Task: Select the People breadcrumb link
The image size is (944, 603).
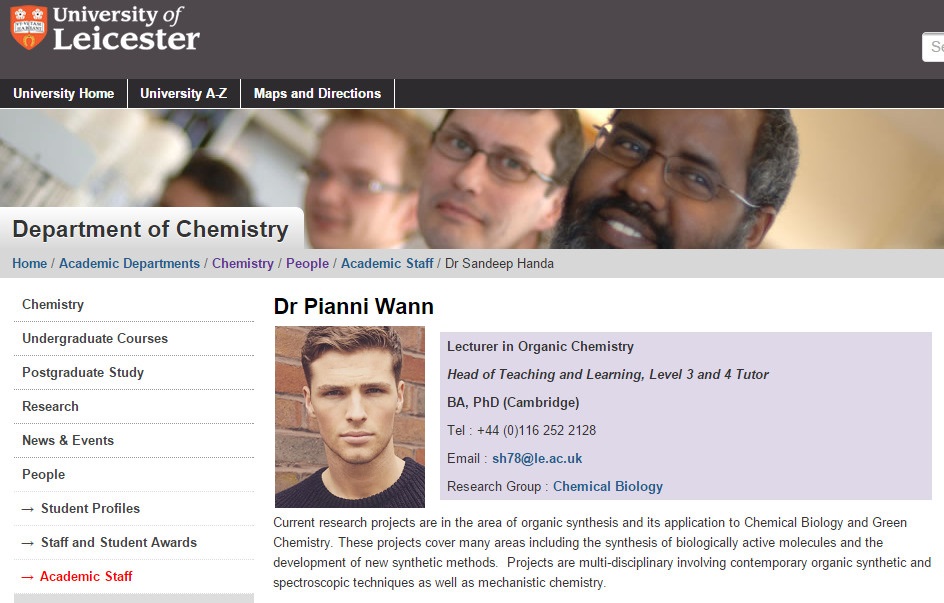Action: tap(307, 263)
